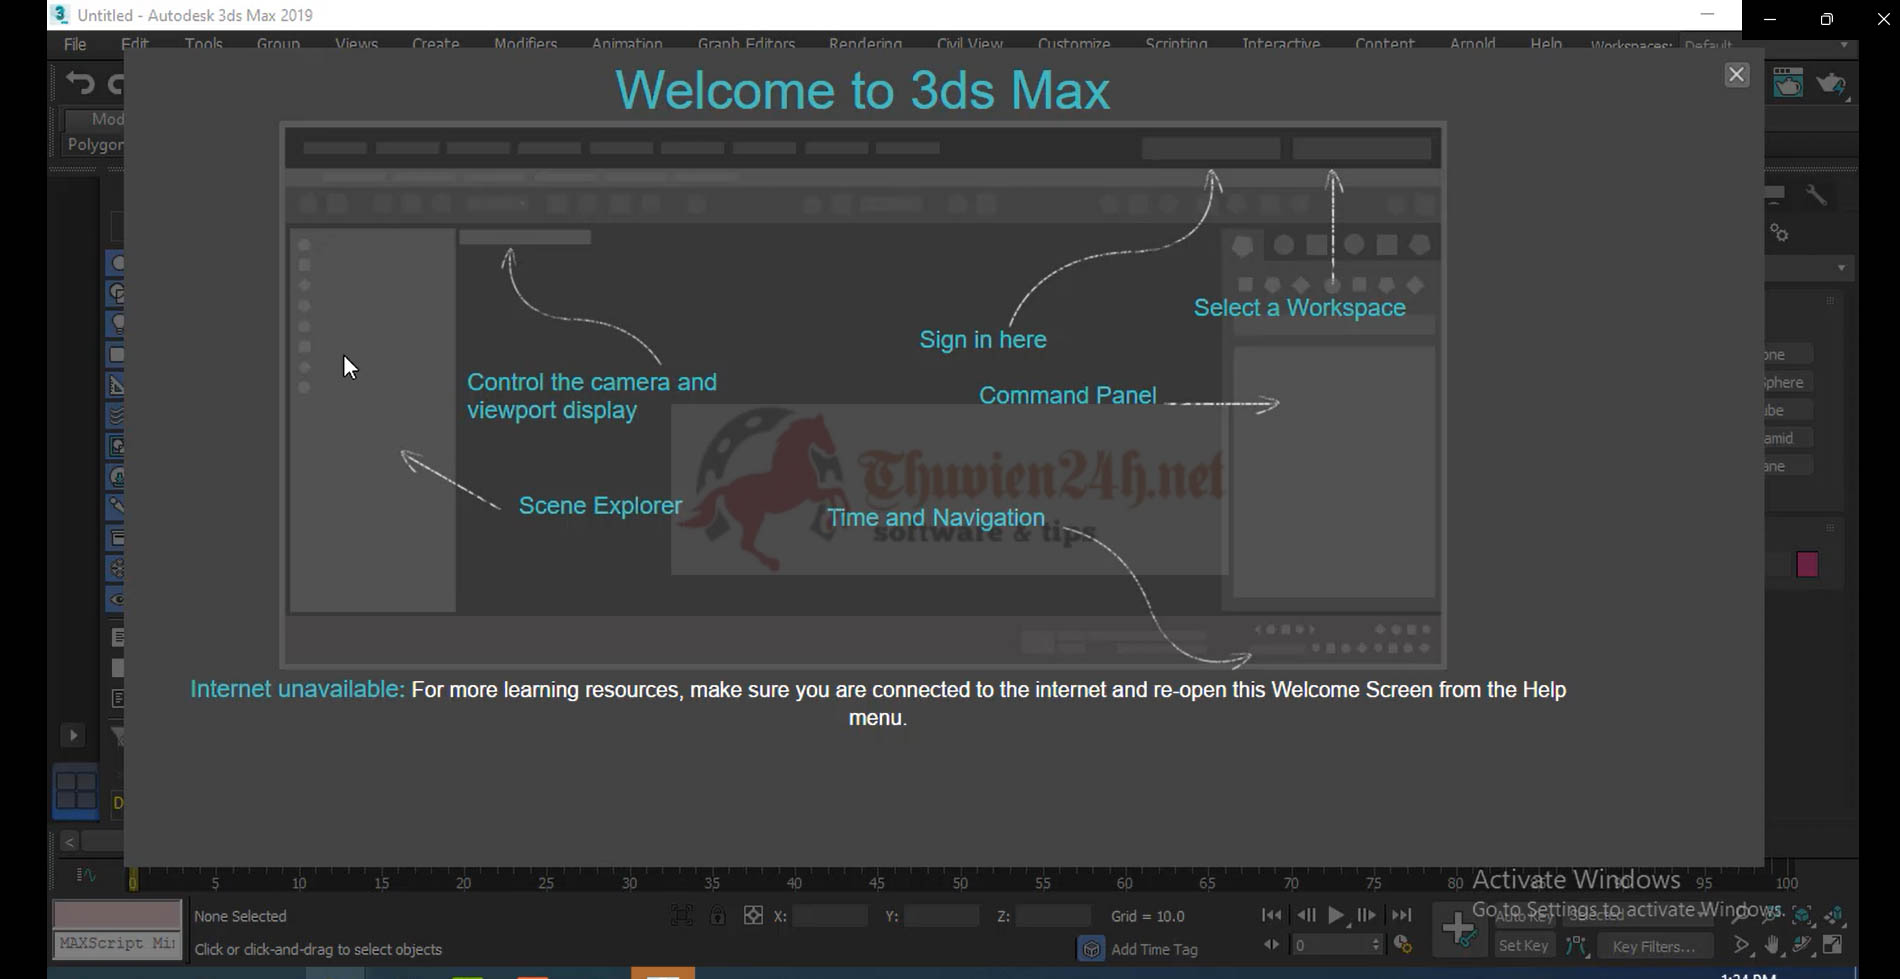Image resolution: width=1900 pixels, height=979 pixels.
Task: Close the Welcome to 3ds Max dialog
Action: coord(1737,74)
